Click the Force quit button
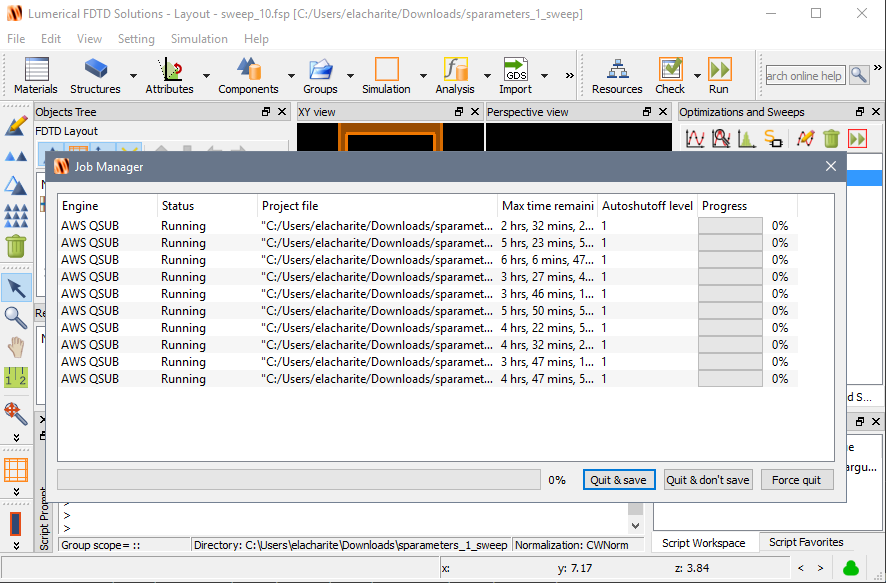 pos(797,480)
